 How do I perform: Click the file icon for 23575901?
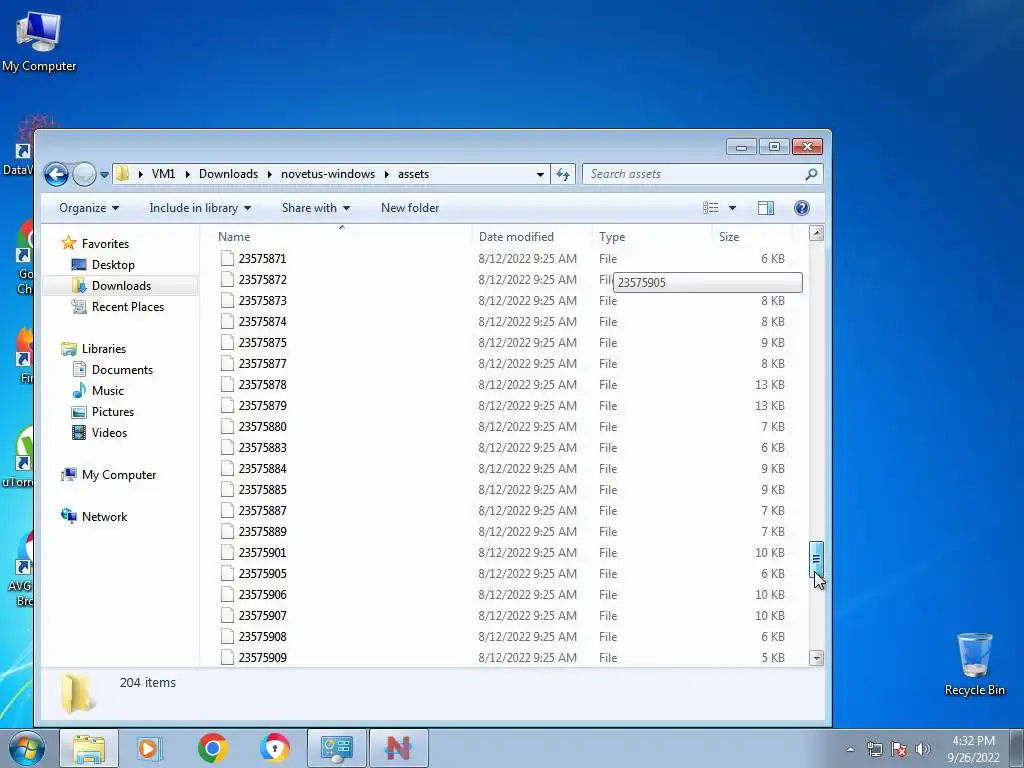click(227, 552)
